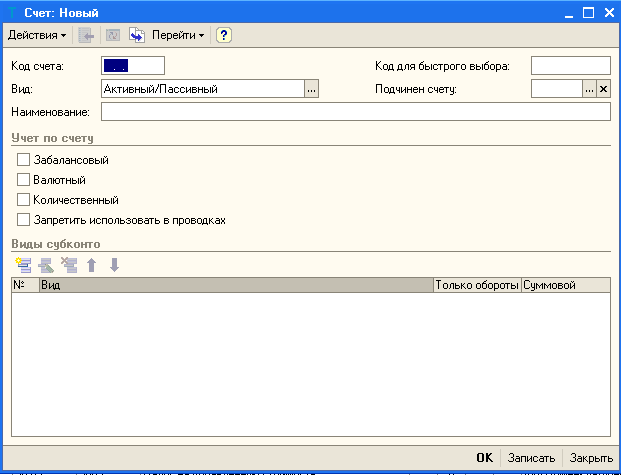
Task: Click the refresh toolbar icon
Action: click(113, 36)
